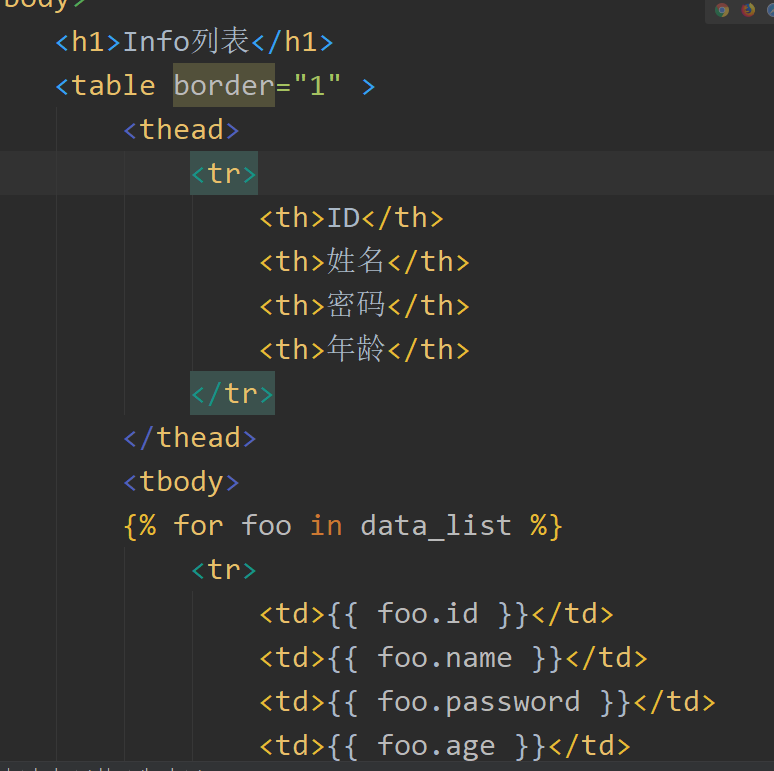Click the '<th>ID</th>' header line
774x771 pixels.
(351, 218)
